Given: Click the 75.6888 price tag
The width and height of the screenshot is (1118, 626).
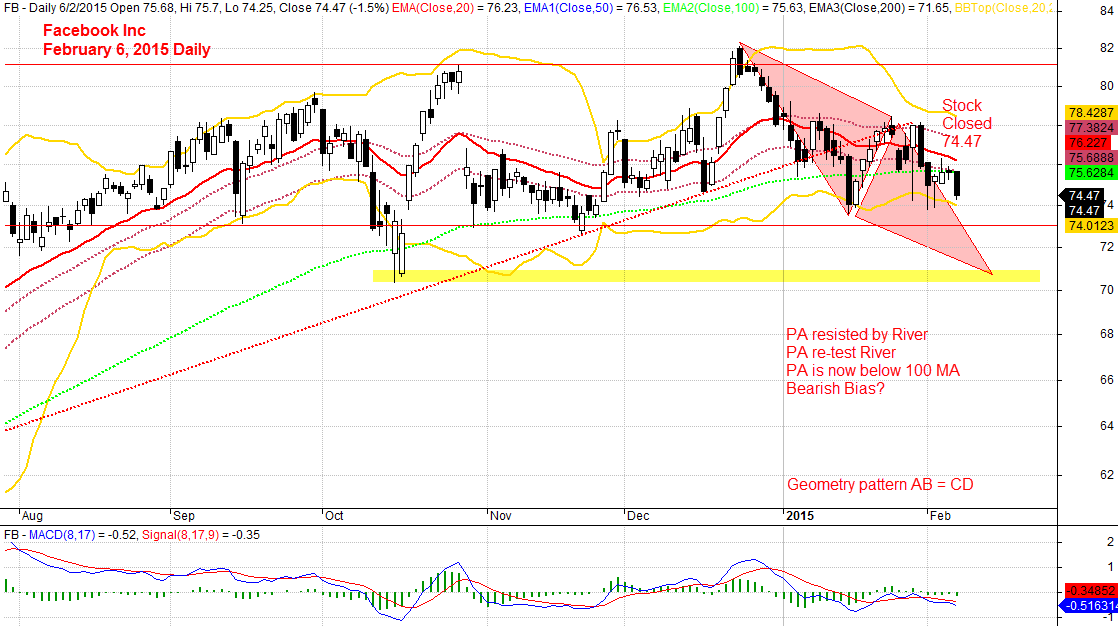Looking at the screenshot, I should pos(1091,158).
